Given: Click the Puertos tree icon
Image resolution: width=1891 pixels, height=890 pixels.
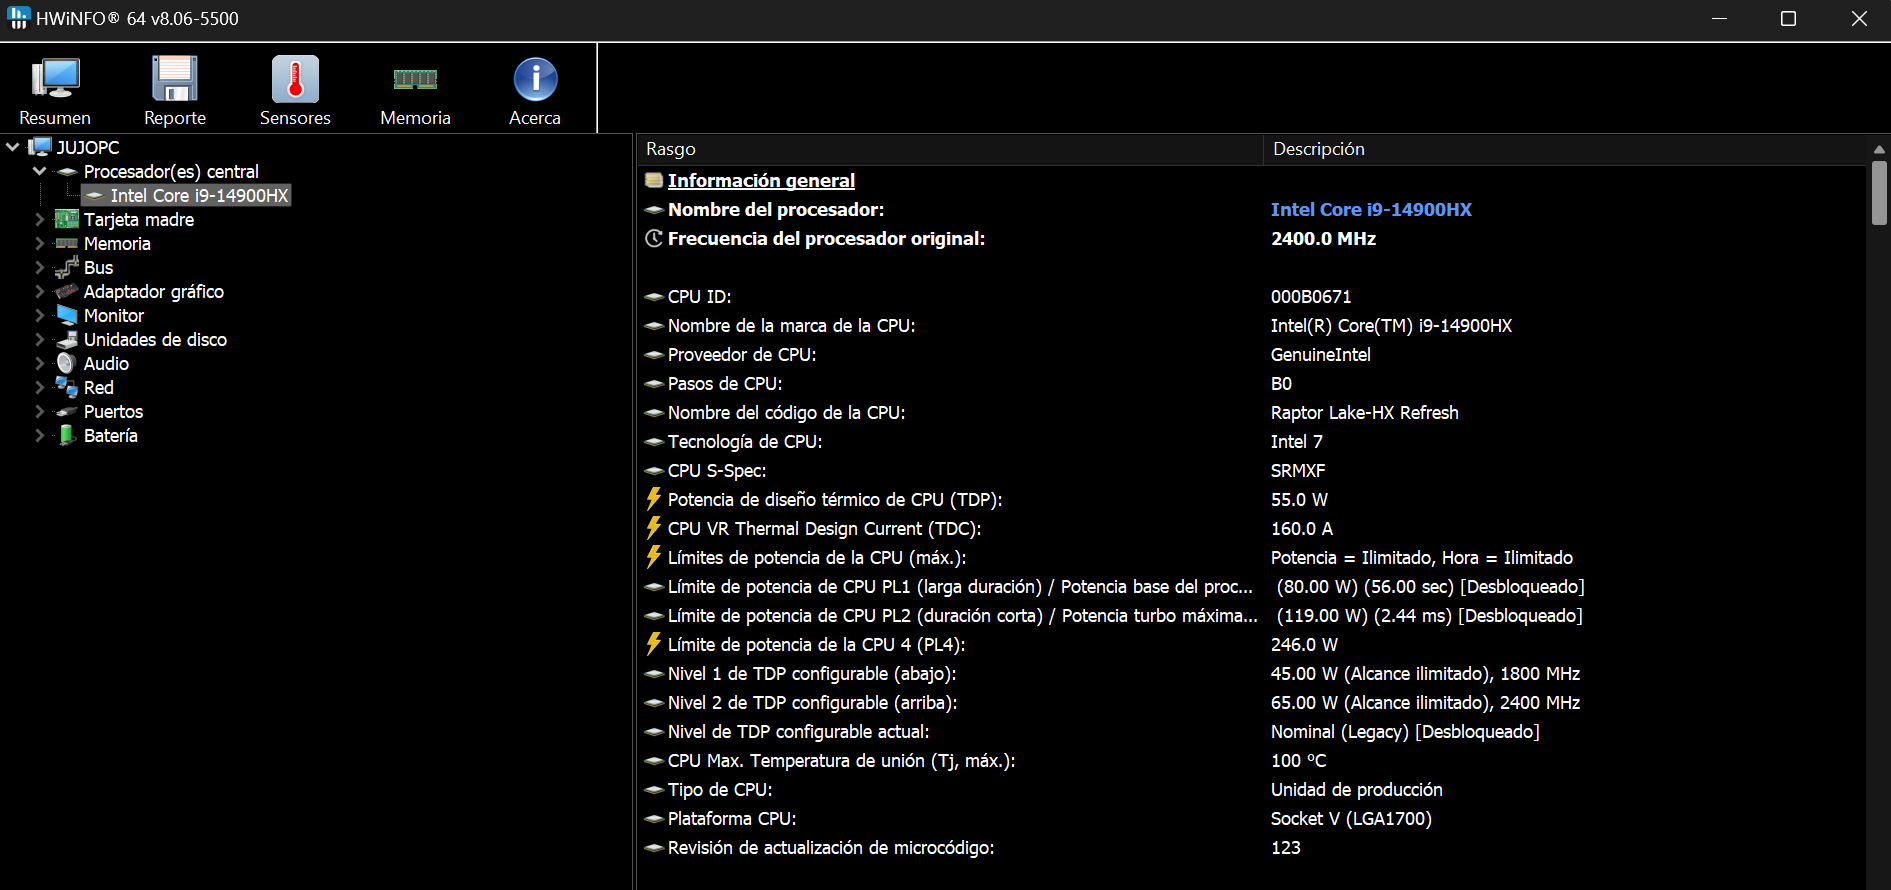Looking at the screenshot, I should pyautogui.click(x=67, y=411).
